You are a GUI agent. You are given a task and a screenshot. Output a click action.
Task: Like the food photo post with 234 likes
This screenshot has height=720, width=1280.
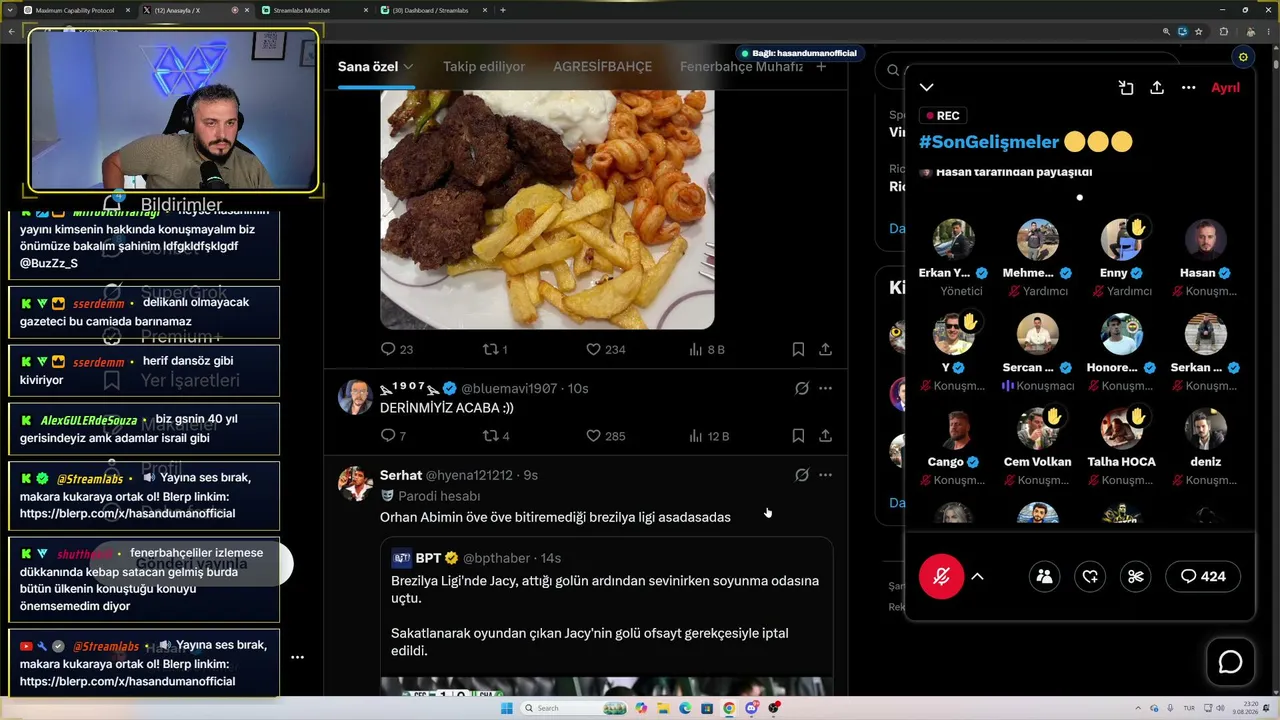click(605, 349)
